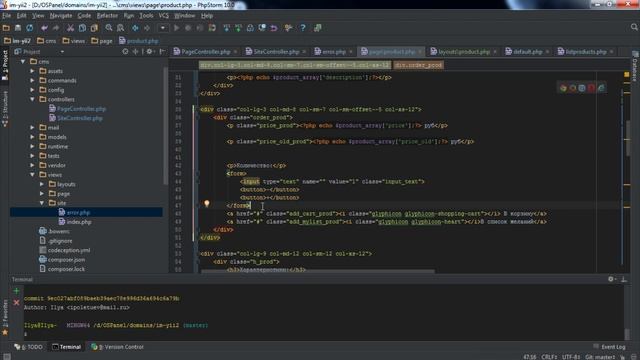Click the Cut scissors icon
640x360 pixels.
point(70,28)
